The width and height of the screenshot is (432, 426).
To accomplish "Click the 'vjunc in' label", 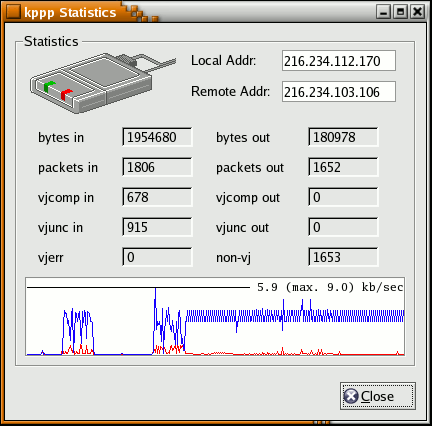I will [x=60, y=228].
